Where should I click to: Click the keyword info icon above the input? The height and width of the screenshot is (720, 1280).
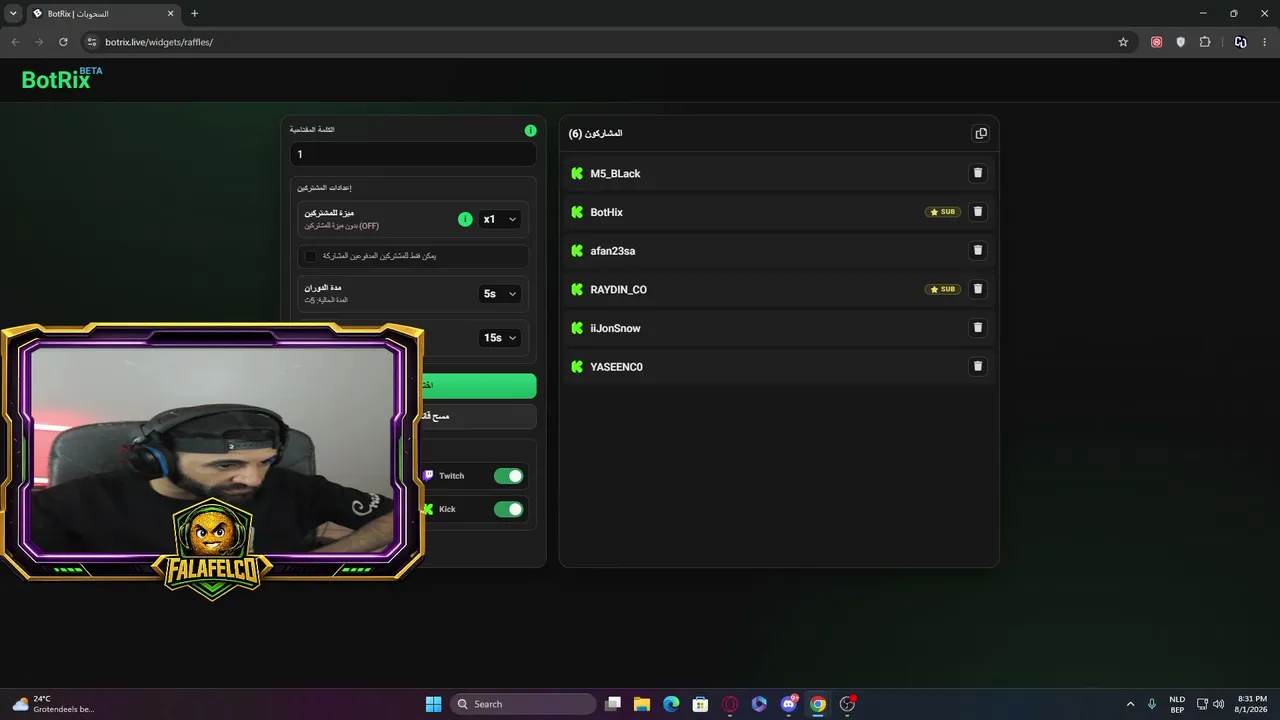(x=530, y=130)
